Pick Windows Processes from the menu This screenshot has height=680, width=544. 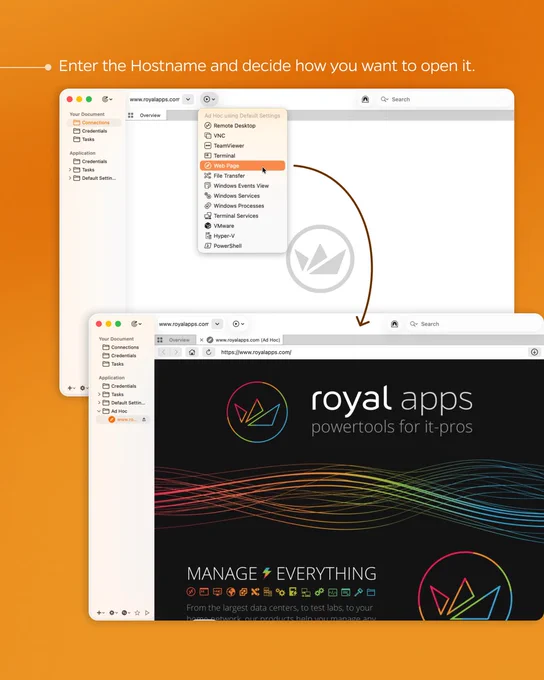242,206
